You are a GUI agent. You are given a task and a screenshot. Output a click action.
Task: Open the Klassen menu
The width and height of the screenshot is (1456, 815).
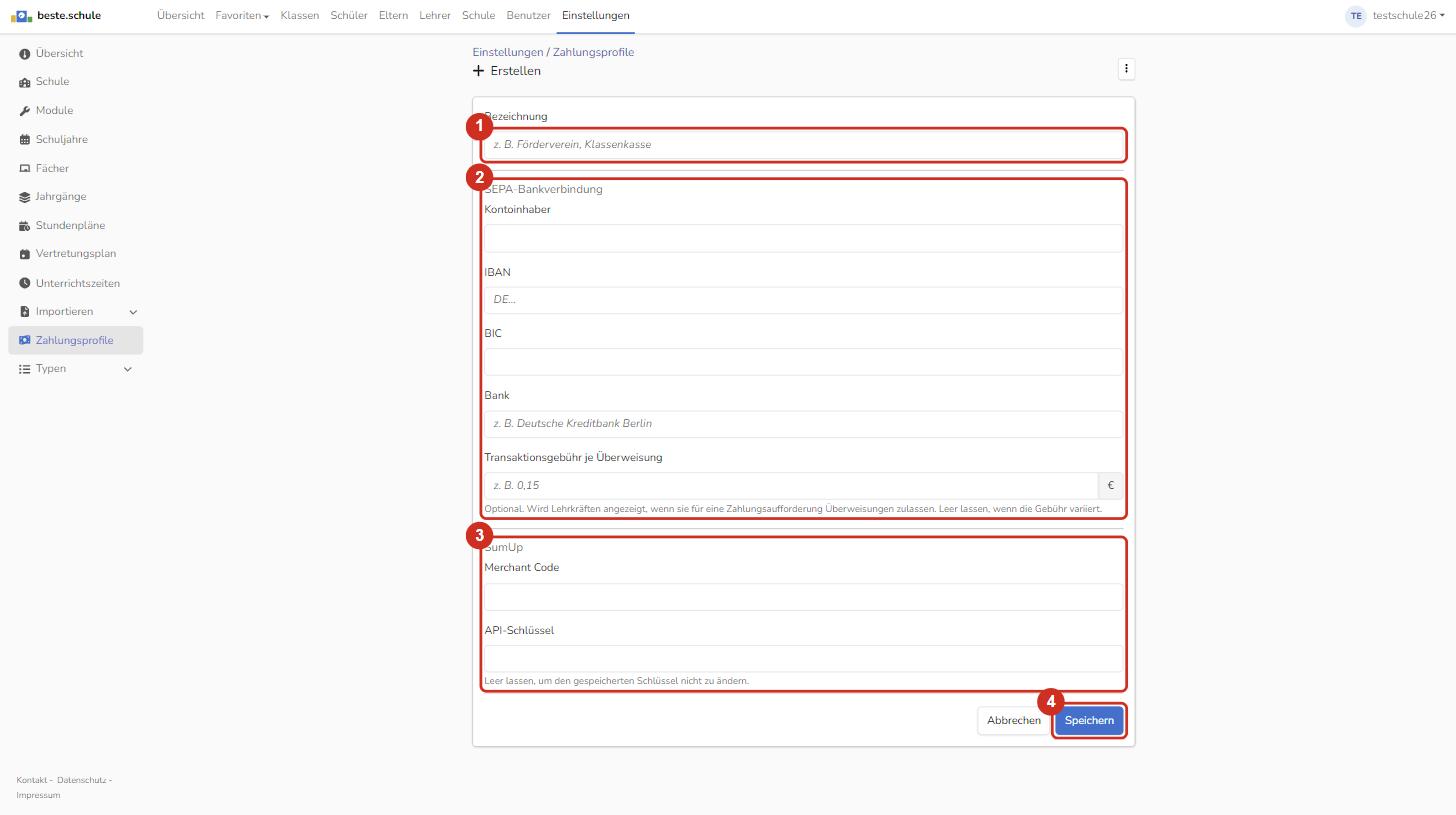point(300,16)
